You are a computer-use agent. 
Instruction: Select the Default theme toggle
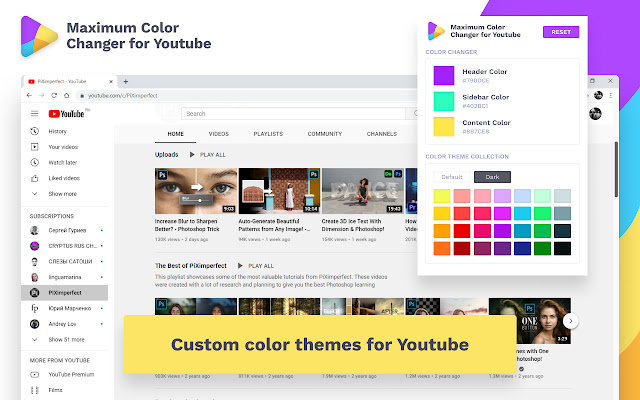click(x=453, y=176)
